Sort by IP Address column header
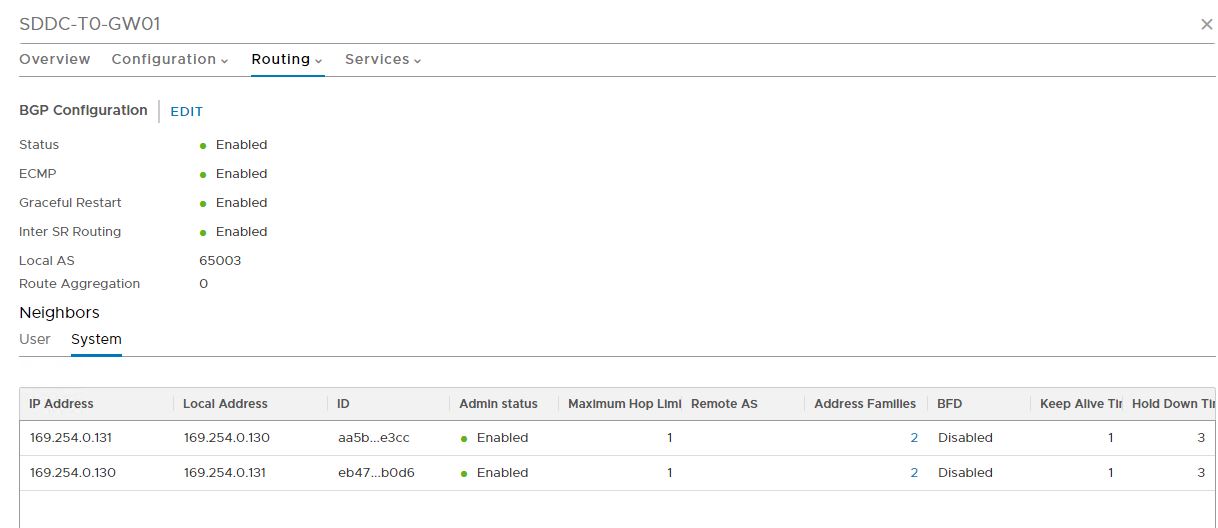Viewport: 1218px width, 528px height. click(x=62, y=404)
